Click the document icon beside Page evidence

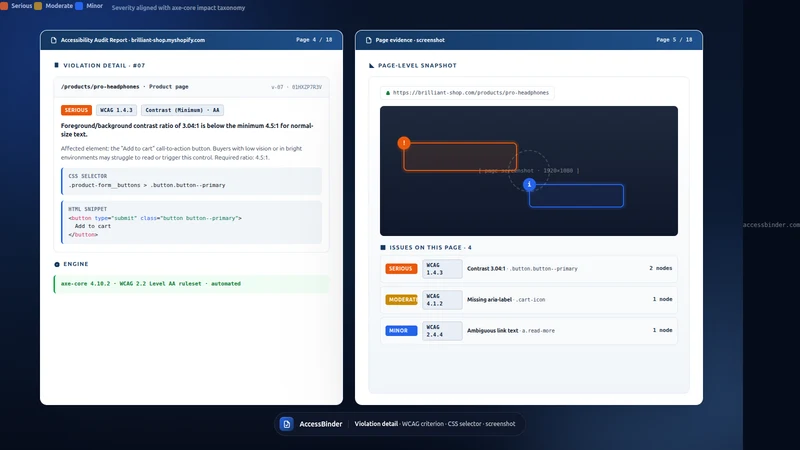tap(368, 40)
